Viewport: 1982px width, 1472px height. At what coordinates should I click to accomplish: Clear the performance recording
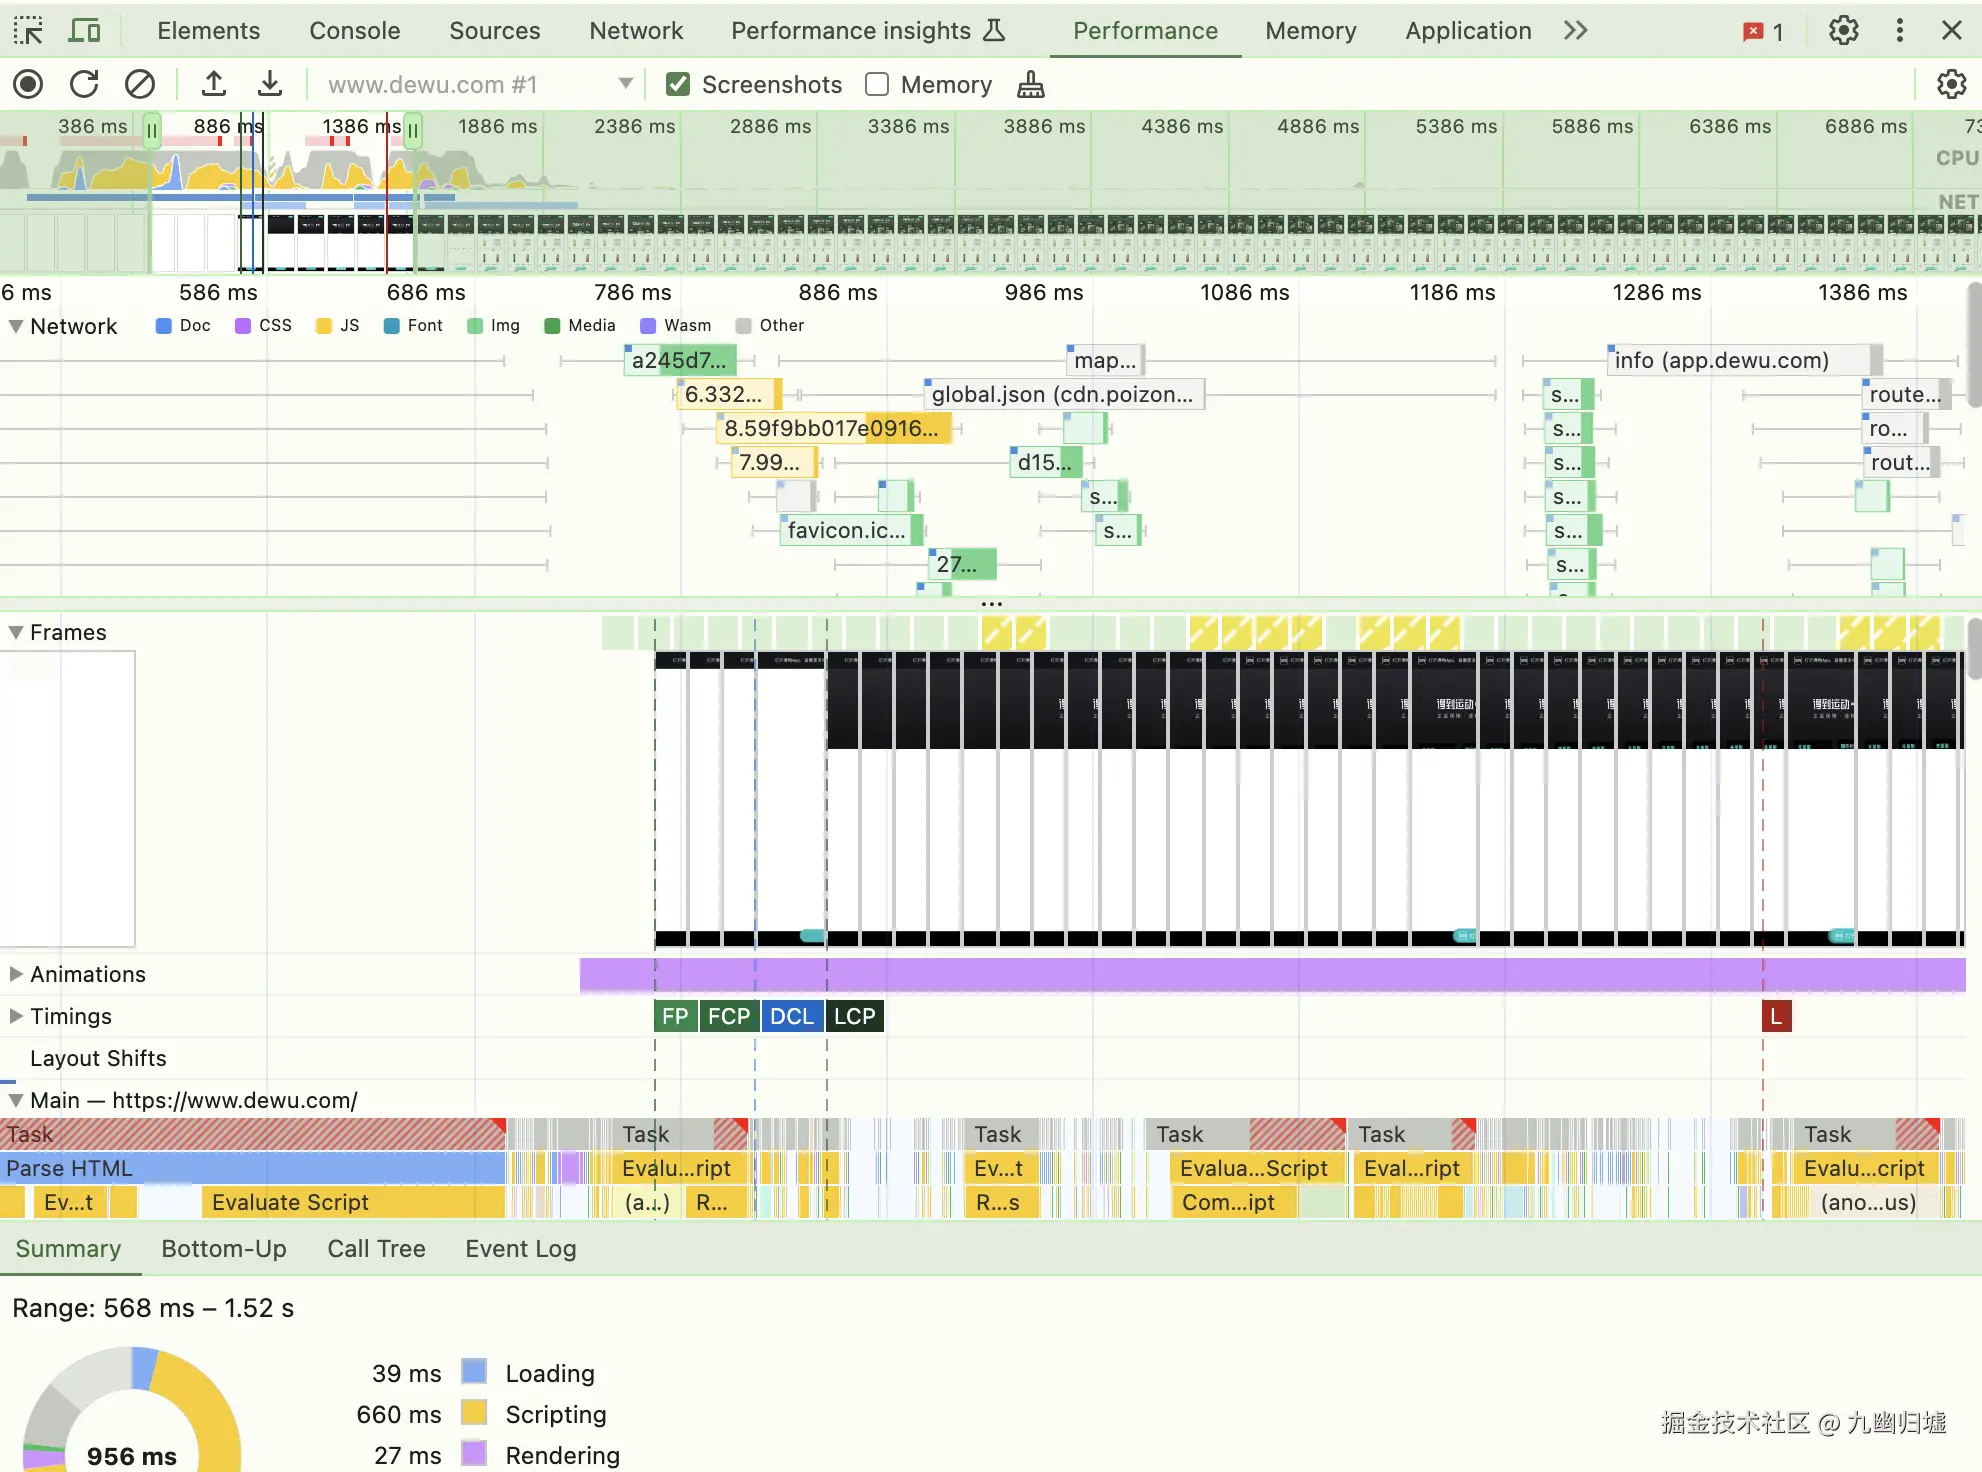140,85
